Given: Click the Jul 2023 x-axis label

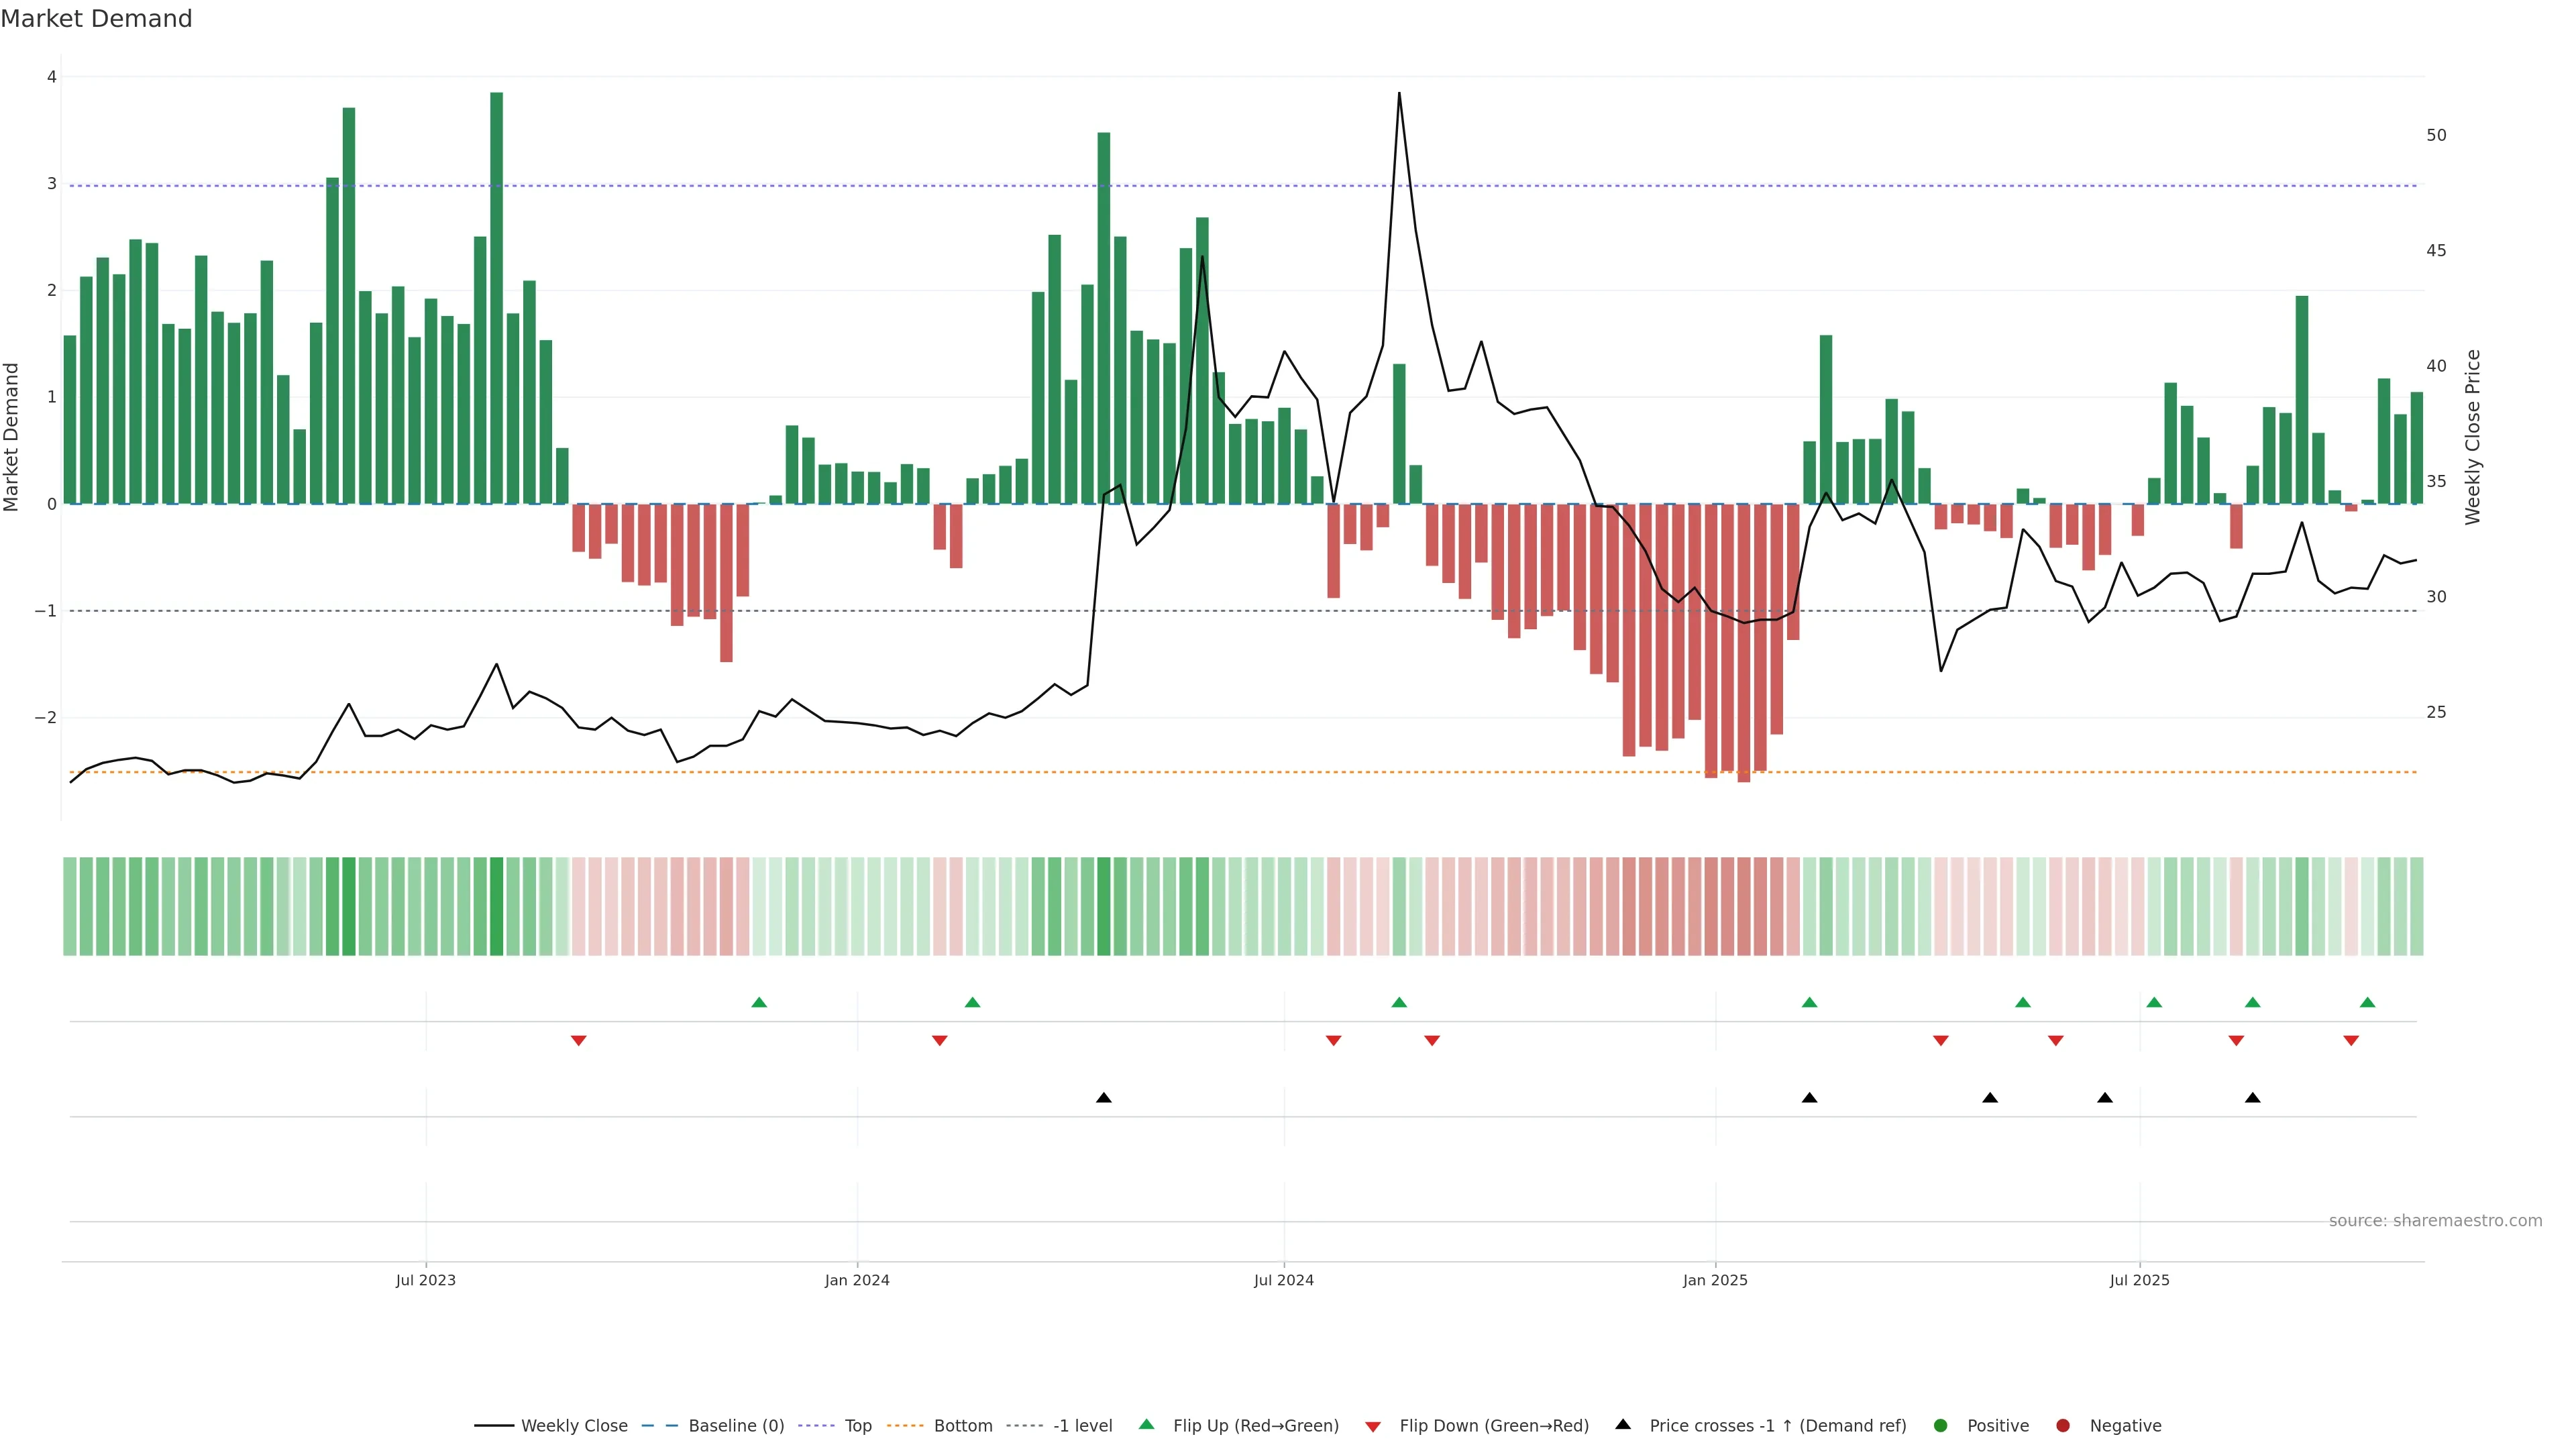Looking at the screenshot, I should pos(425,1280).
